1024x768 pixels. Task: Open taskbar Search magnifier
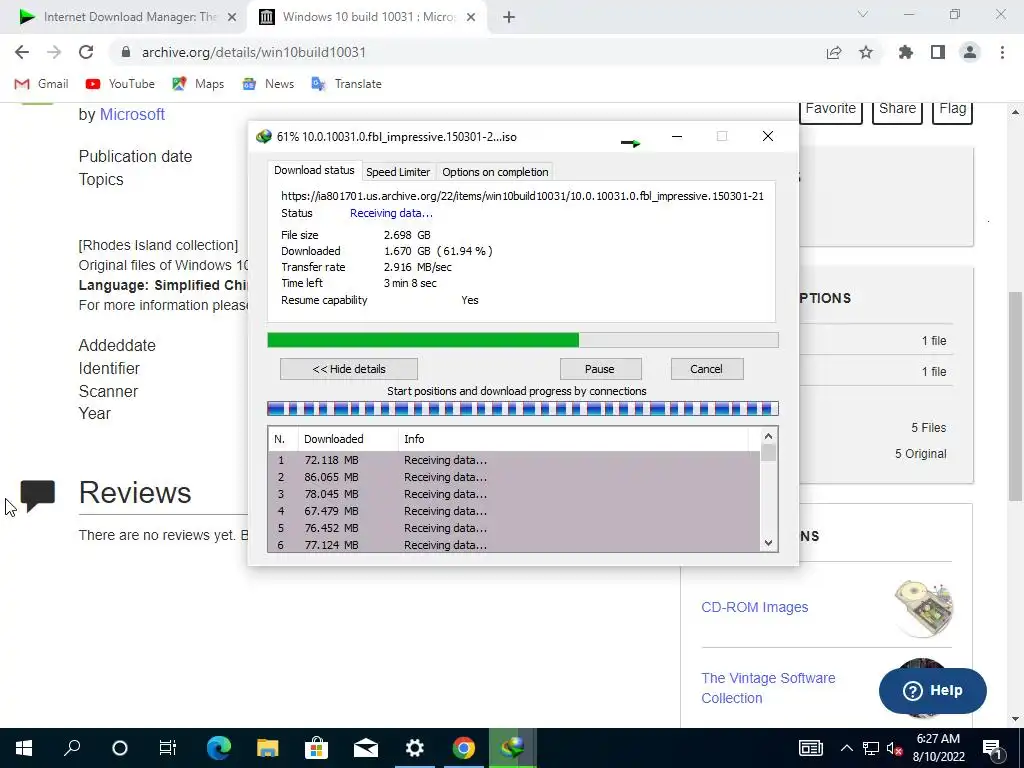[72, 748]
